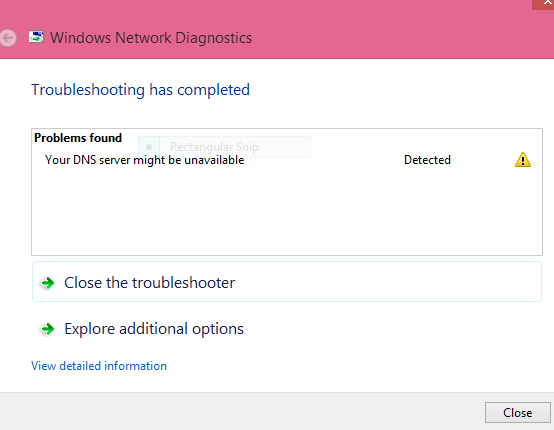Click the 'Windows Network Diagnostics' title text
Viewport: 554px width, 430px height.
(151, 38)
